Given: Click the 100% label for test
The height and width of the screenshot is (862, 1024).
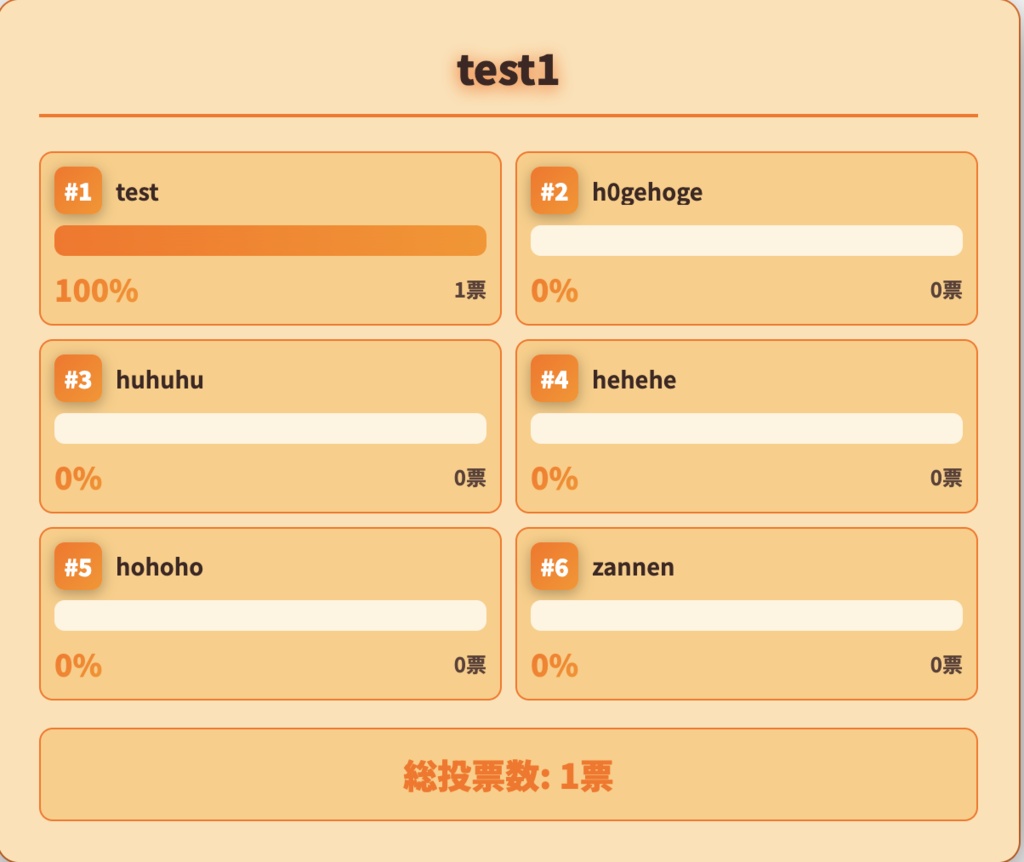Looking at the screenshot, I should pos(96,291).
